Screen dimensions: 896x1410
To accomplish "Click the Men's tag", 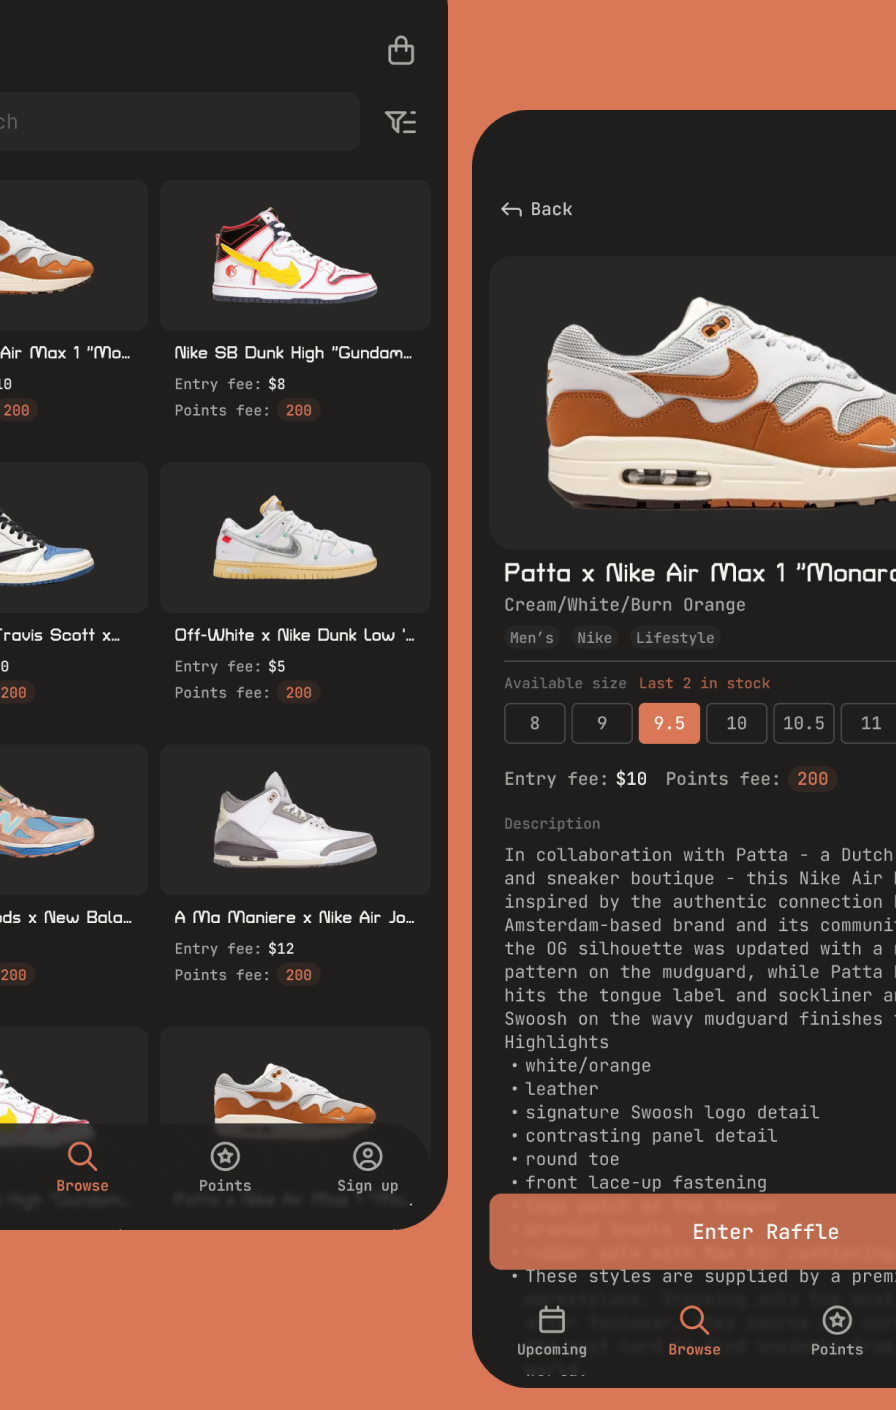I will pos(532,638).
